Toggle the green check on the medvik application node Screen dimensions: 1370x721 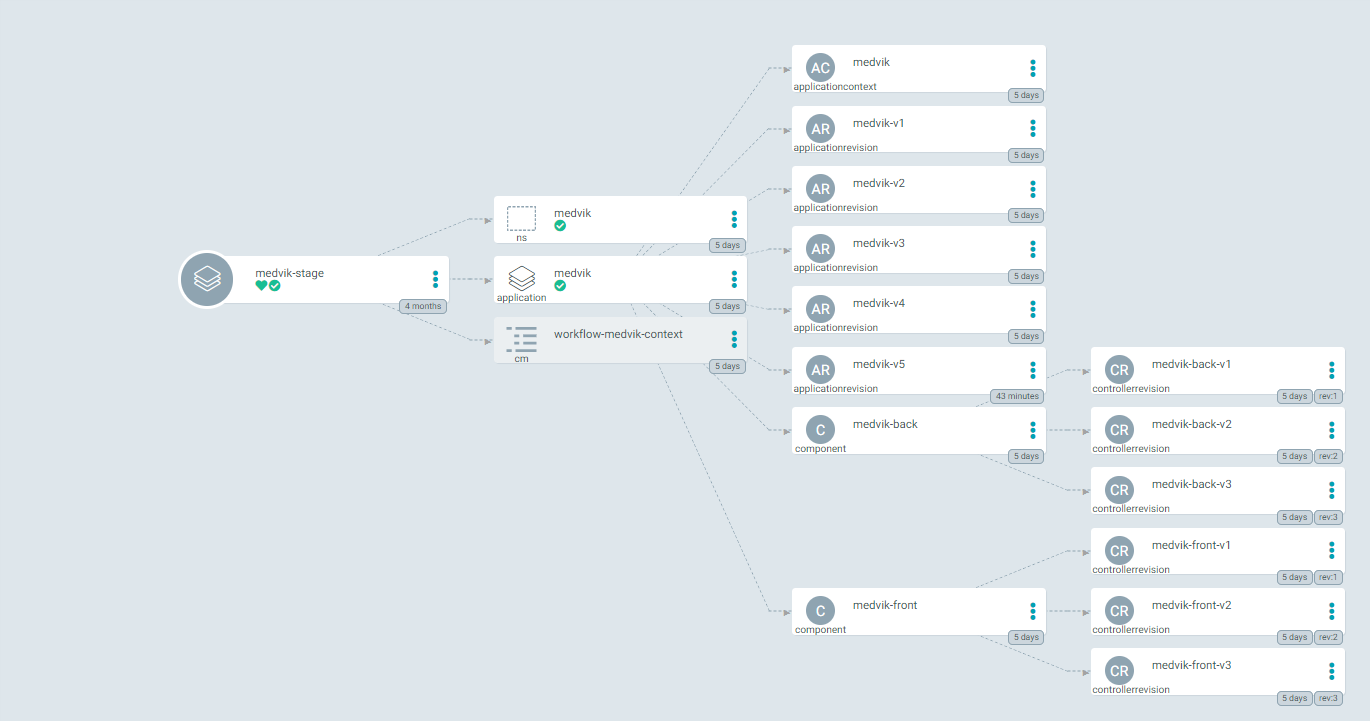(561, 286)
